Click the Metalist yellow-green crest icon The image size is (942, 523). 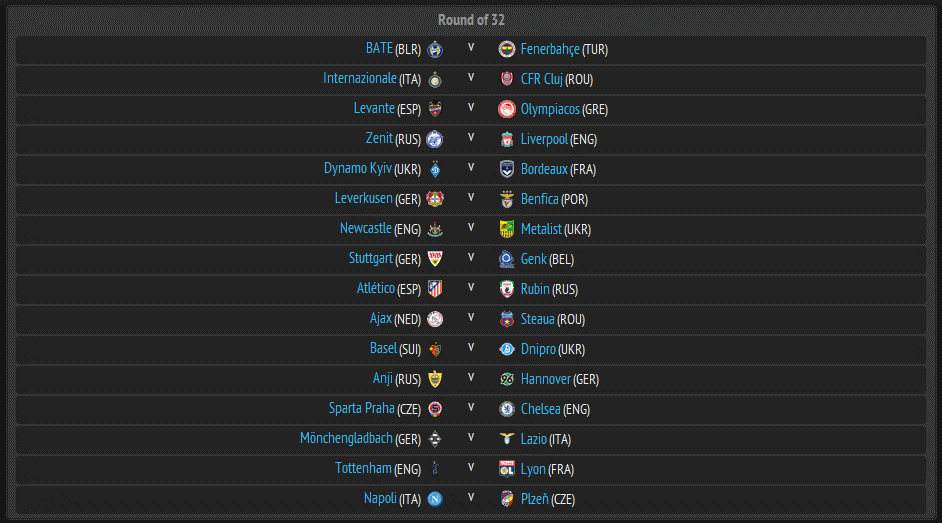coord(507,229)
